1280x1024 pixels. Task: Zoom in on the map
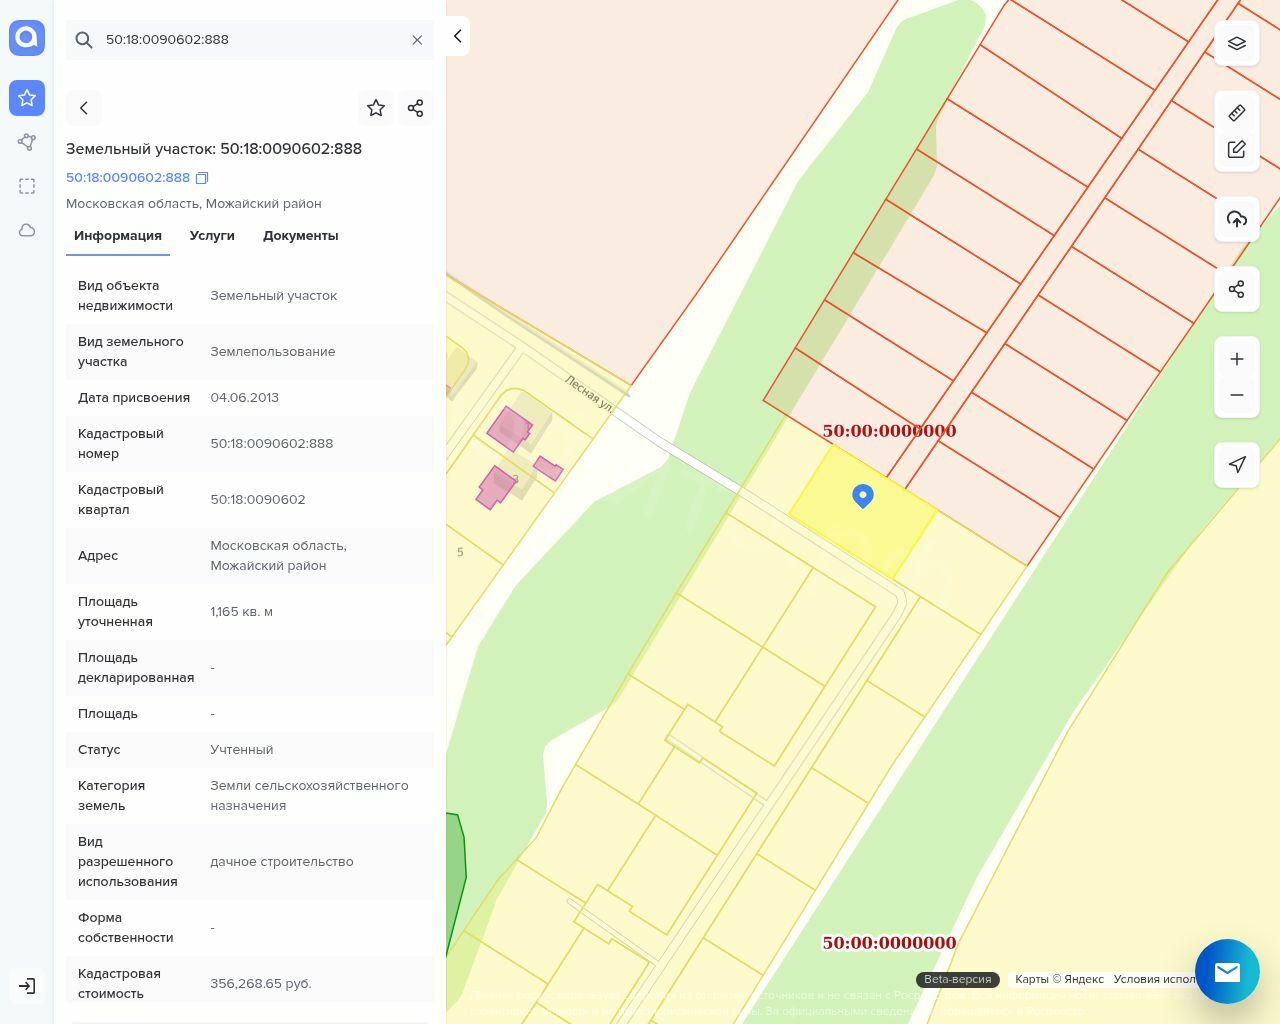pyautogui.click(x=1236, y=359)
